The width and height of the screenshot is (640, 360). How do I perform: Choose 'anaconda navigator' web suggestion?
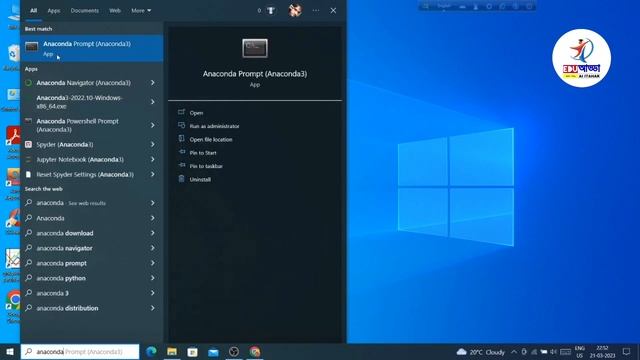[x=84, y=248]
